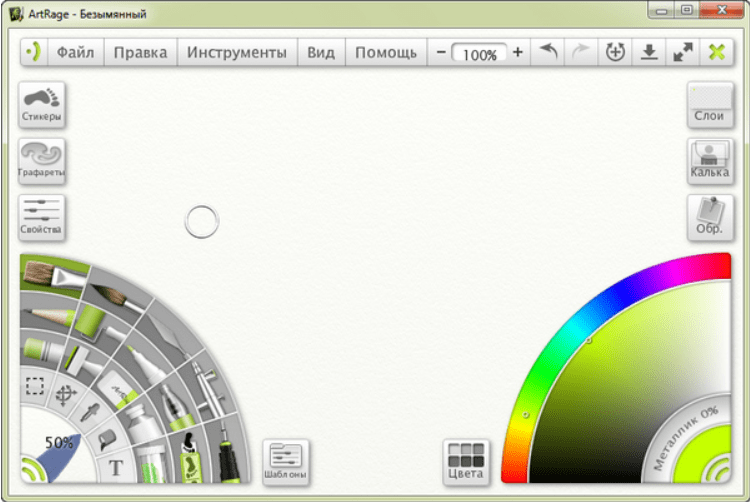This screenshot has height=502, width=750.
Task: Choose the Transform move tool
Action: [x=68, y=393]
